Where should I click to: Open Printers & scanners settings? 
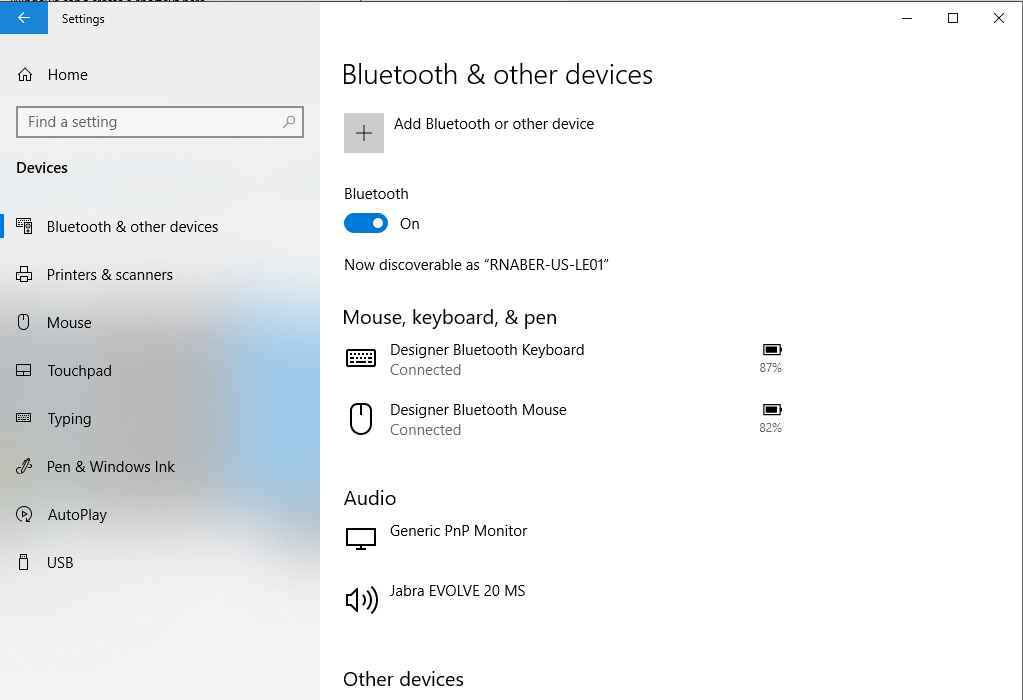[109, 275]
